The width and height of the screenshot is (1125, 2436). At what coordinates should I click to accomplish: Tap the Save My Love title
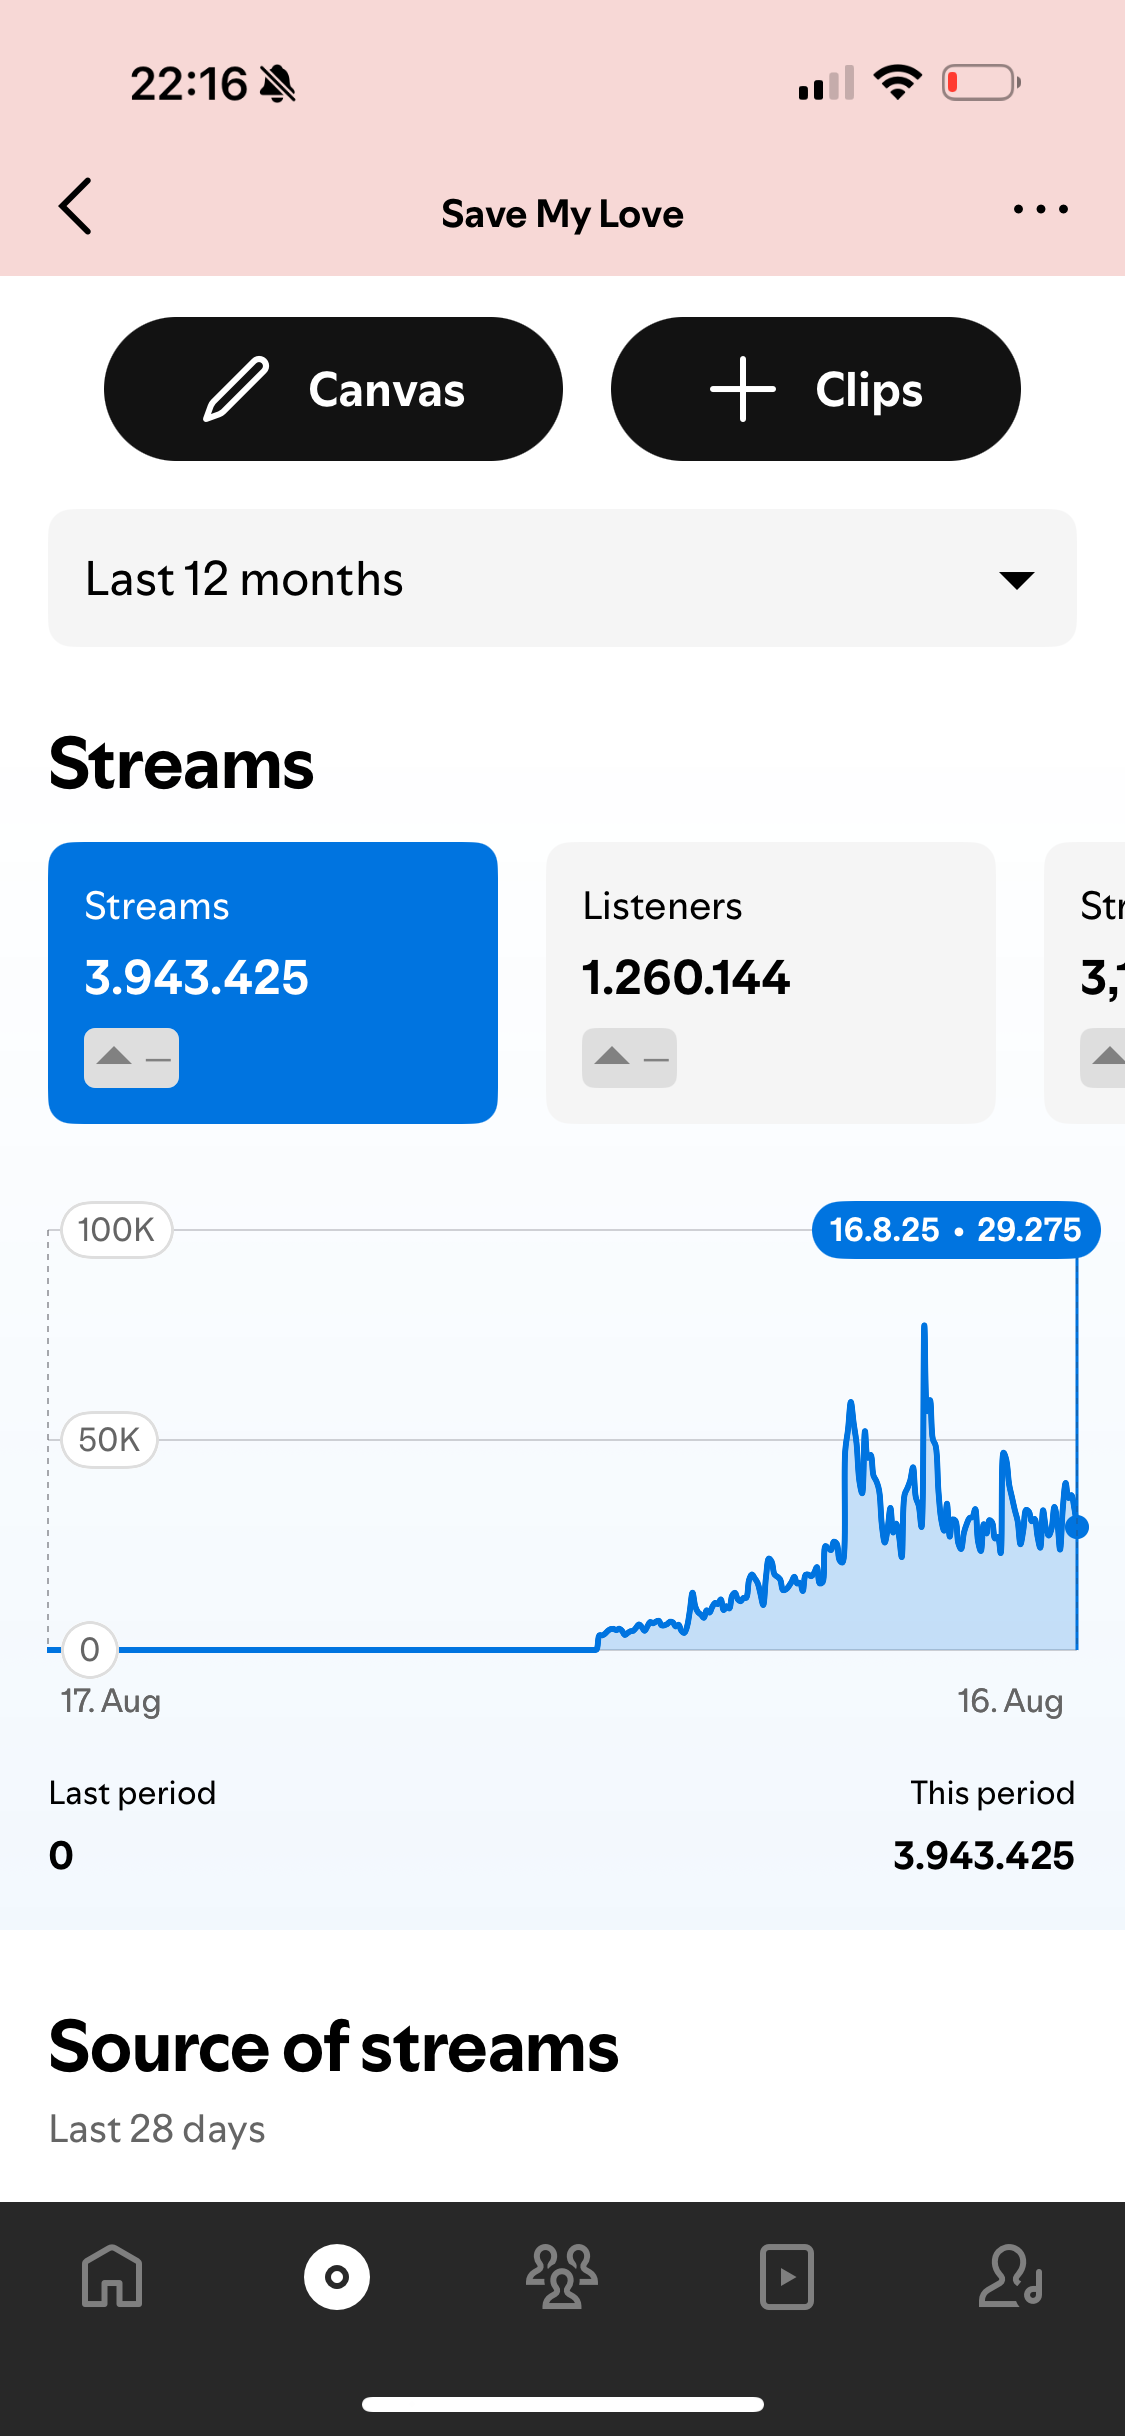[x=563, y=214]
